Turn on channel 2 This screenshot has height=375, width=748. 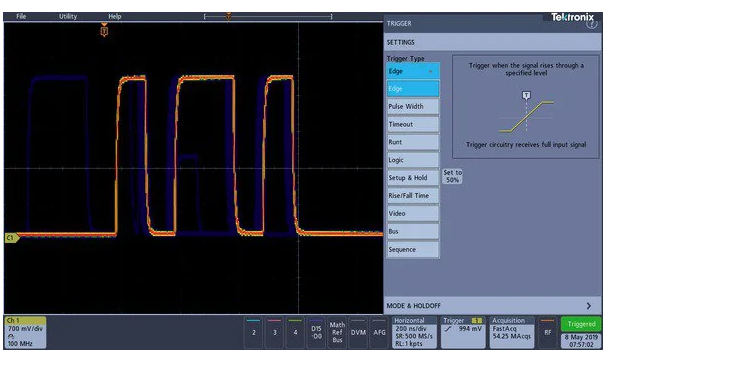coord(253,332)
